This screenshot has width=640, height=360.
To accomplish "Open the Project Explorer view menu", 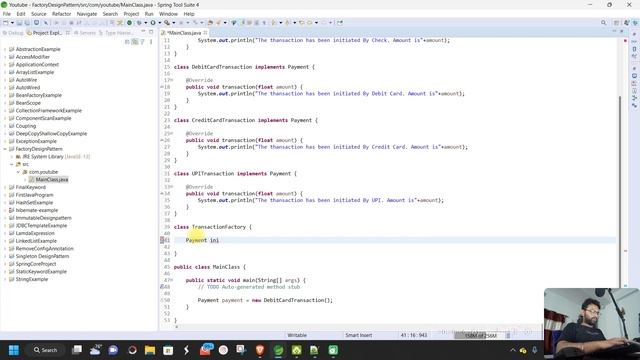I will tap(151, 42).
